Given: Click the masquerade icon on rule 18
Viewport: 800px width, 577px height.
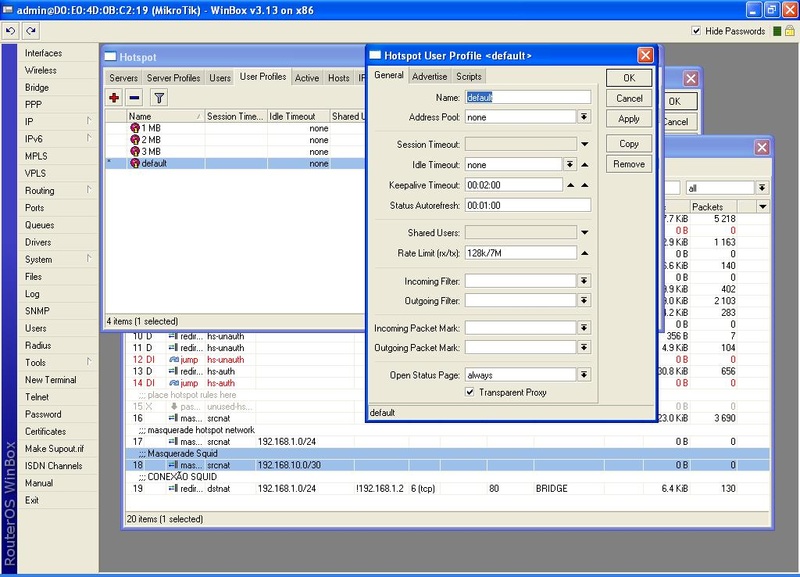Looking at the screenshot, I should (173, 465).
